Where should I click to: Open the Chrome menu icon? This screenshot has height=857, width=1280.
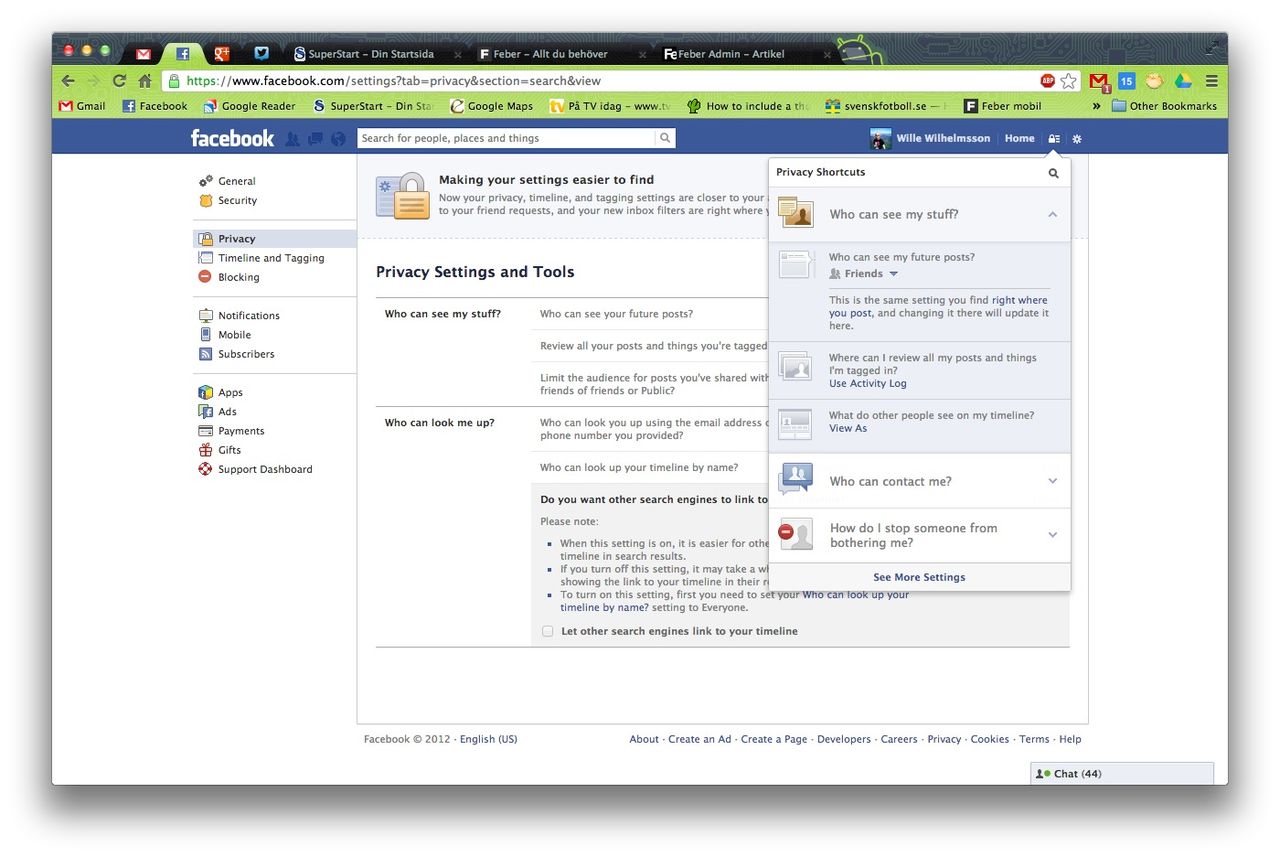tap(1211, 81)
